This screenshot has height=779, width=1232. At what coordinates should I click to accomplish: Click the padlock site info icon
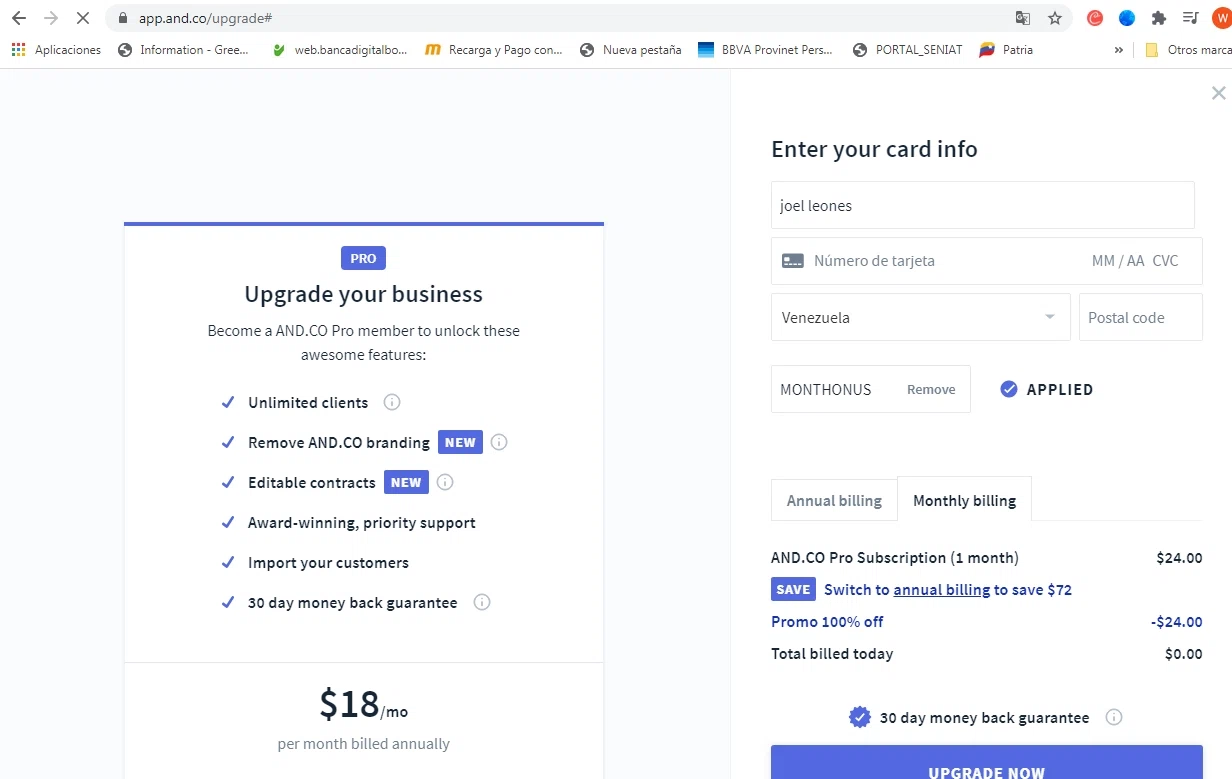coord(123,18)
